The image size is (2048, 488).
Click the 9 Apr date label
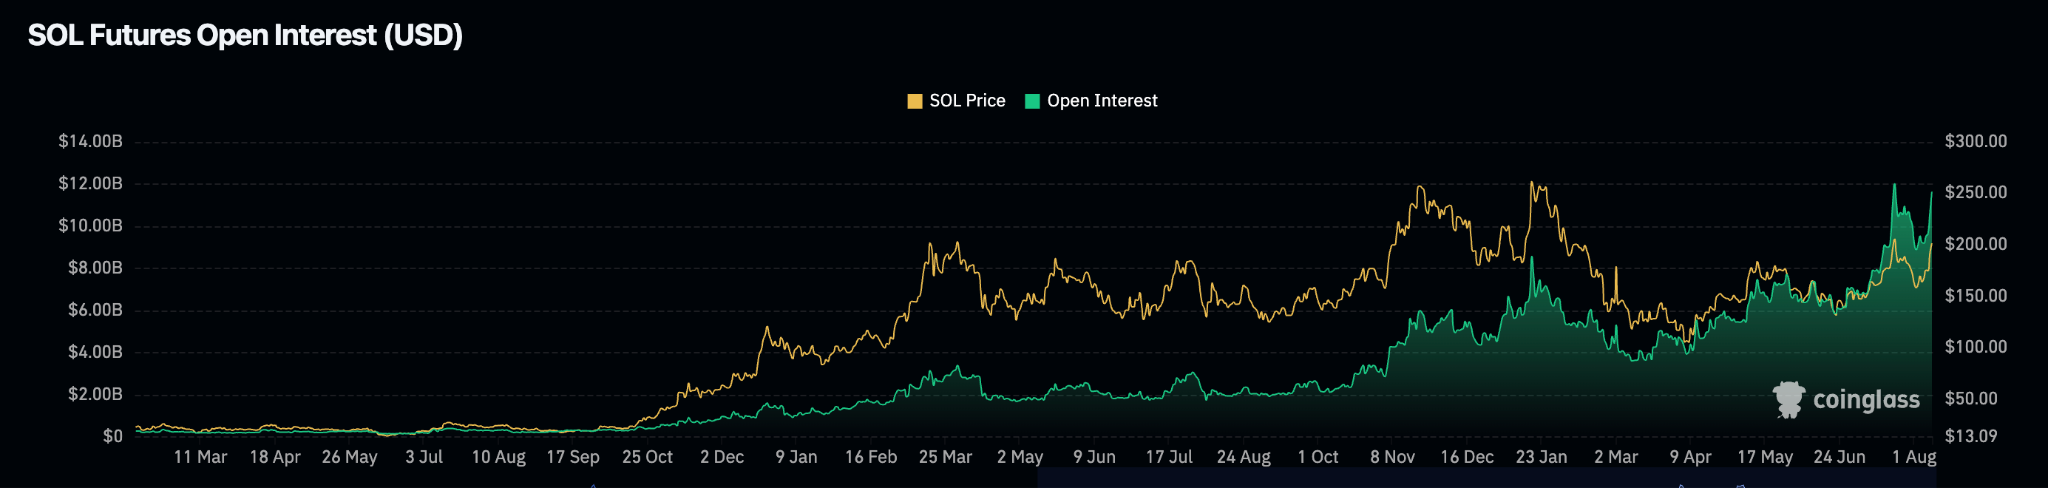click(x=1690, y=457)
